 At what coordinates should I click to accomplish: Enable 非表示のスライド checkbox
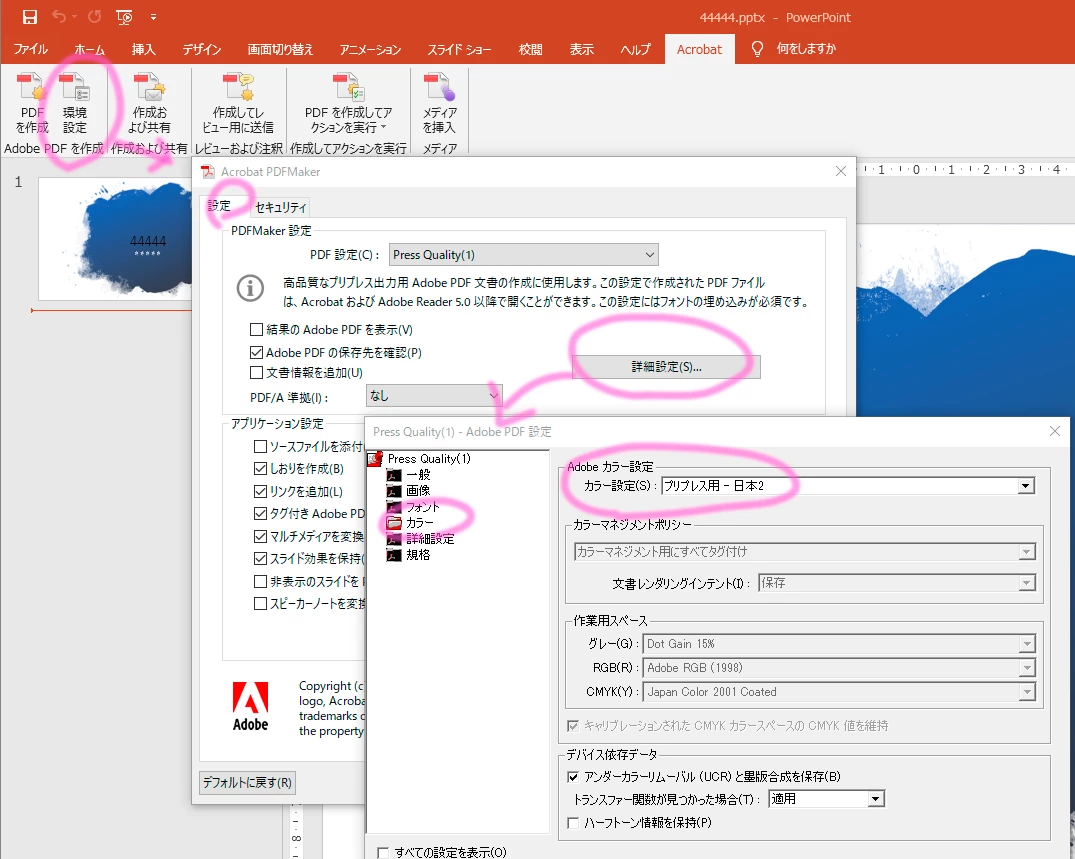pyautogui.click(x=261, y=581)
